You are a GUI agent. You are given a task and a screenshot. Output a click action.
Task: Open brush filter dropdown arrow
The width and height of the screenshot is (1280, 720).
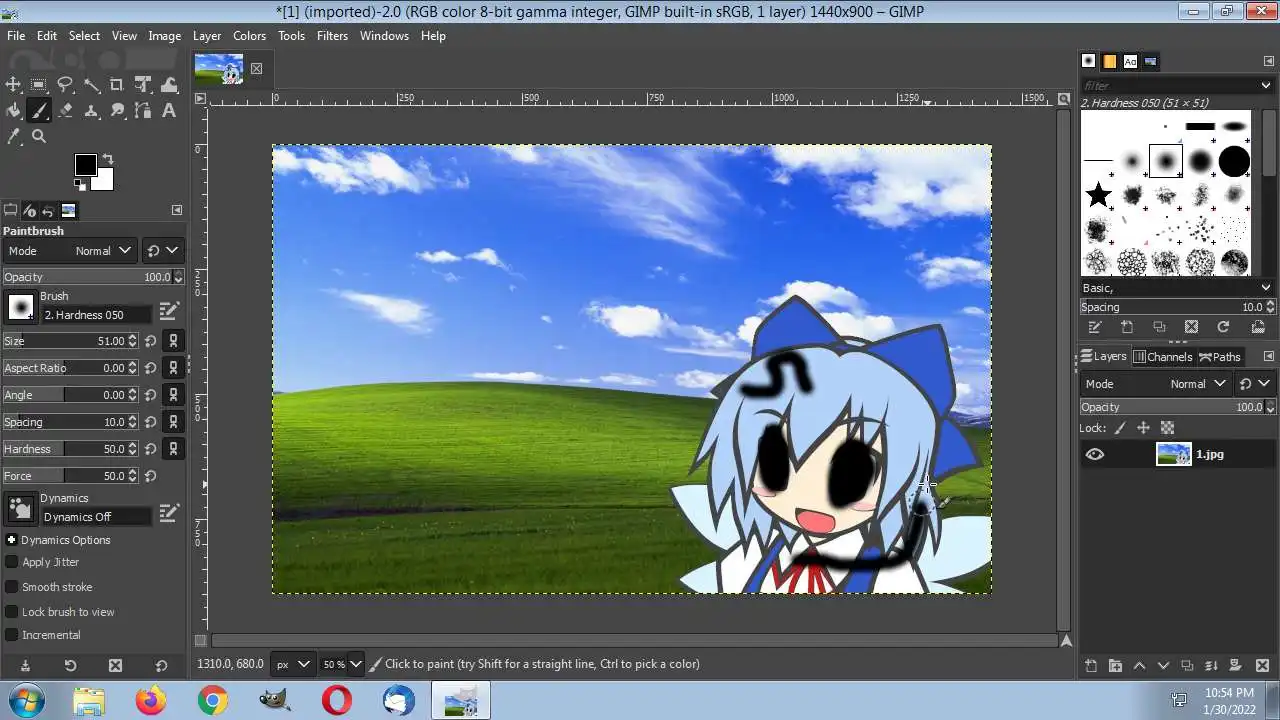tap(1266, 86)
